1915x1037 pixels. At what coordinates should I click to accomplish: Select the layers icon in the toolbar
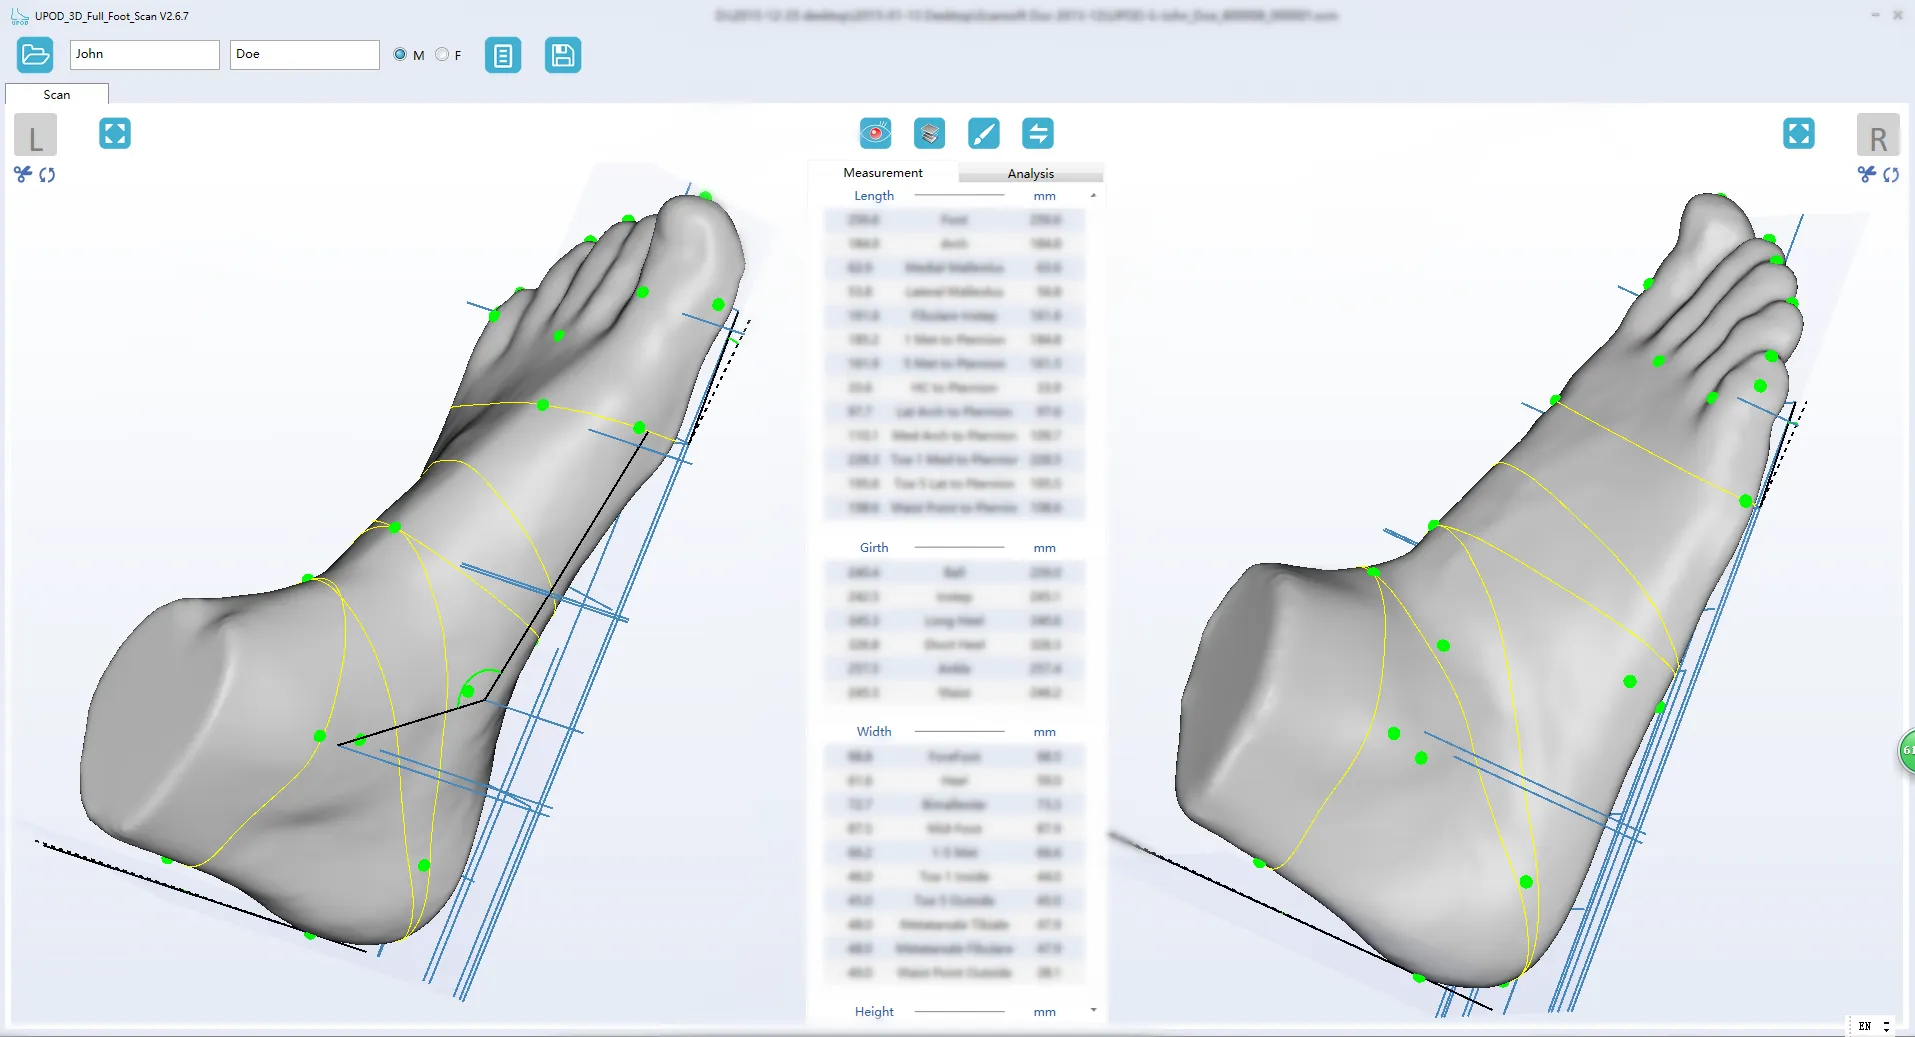(x=929, y=133)
